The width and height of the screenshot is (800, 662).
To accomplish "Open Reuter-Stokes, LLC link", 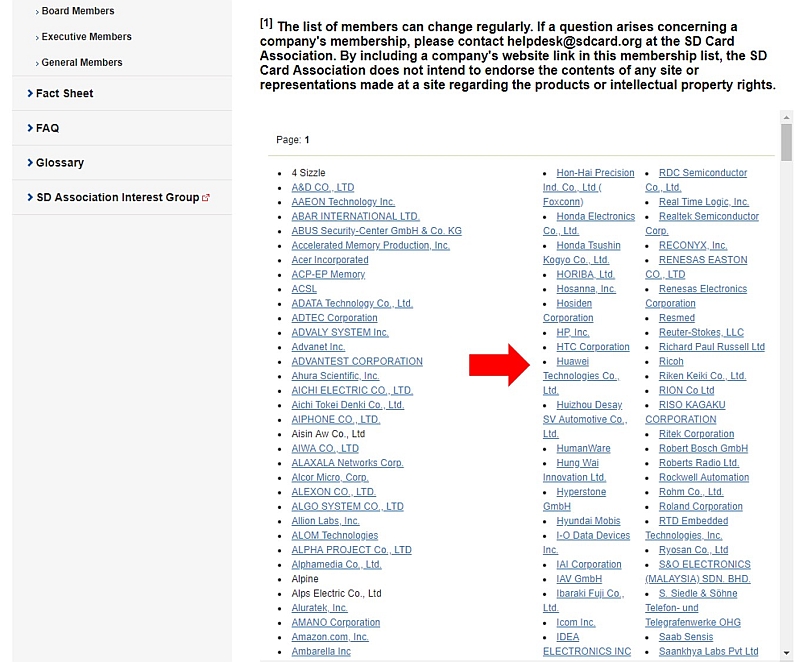I will (701, 333).
